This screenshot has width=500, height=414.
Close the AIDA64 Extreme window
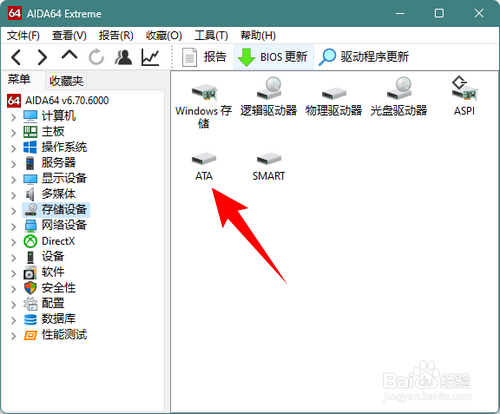click(479, 13)
